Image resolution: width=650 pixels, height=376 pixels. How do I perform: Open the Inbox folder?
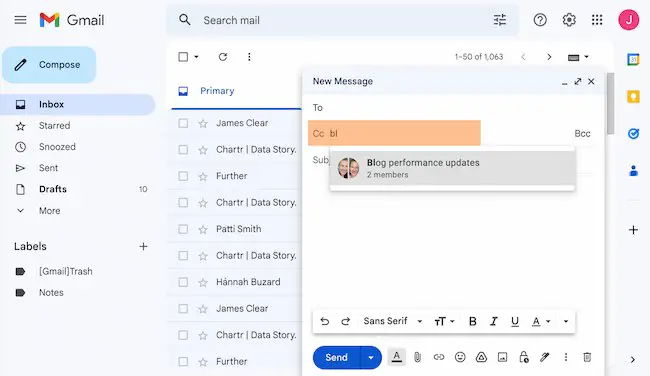coord(78,104)
